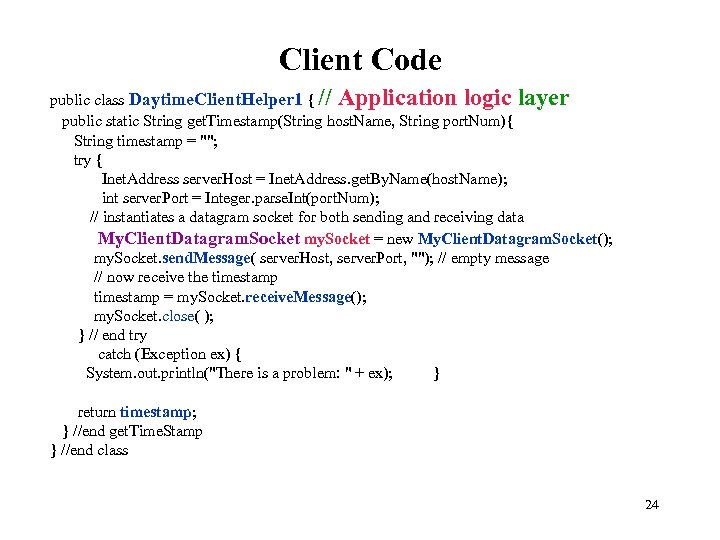Image resolution: width=720 pixels, height=540 pixels.
Task: Click the purple 'MyClientDatagramSocket' type name
Action: coord(199,239)
